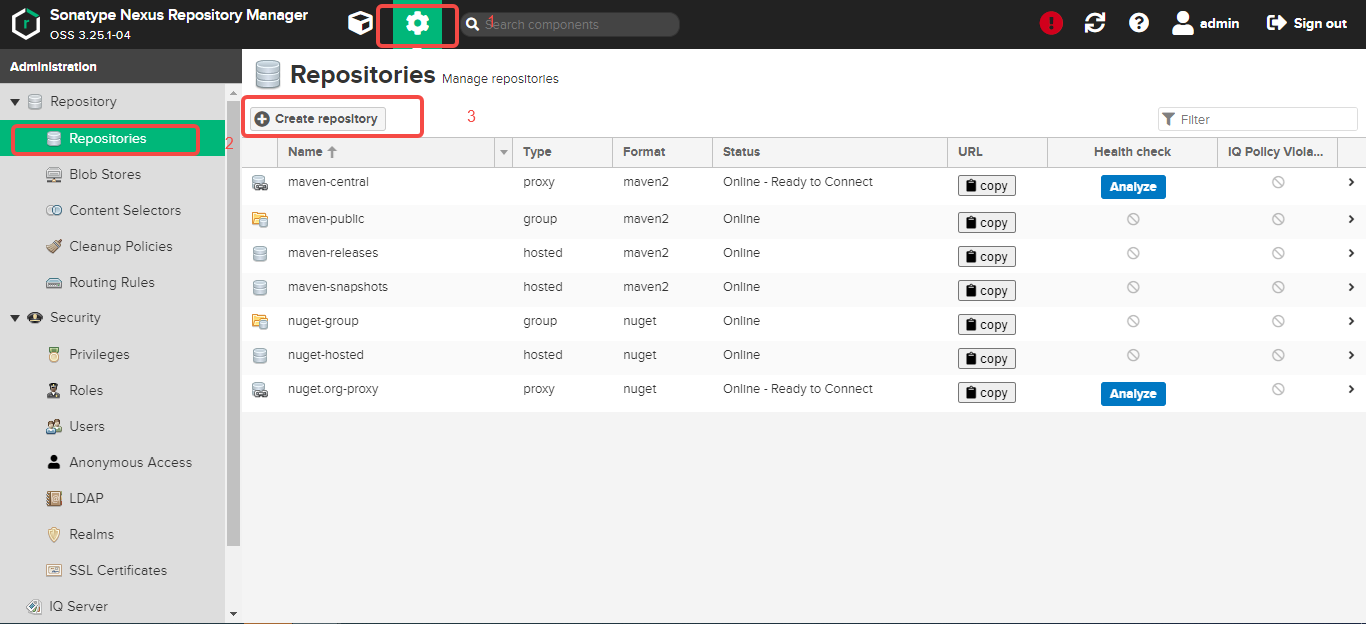
Task: Click maven-central IQ policy disabled icon
Action: pos(1278,182)
